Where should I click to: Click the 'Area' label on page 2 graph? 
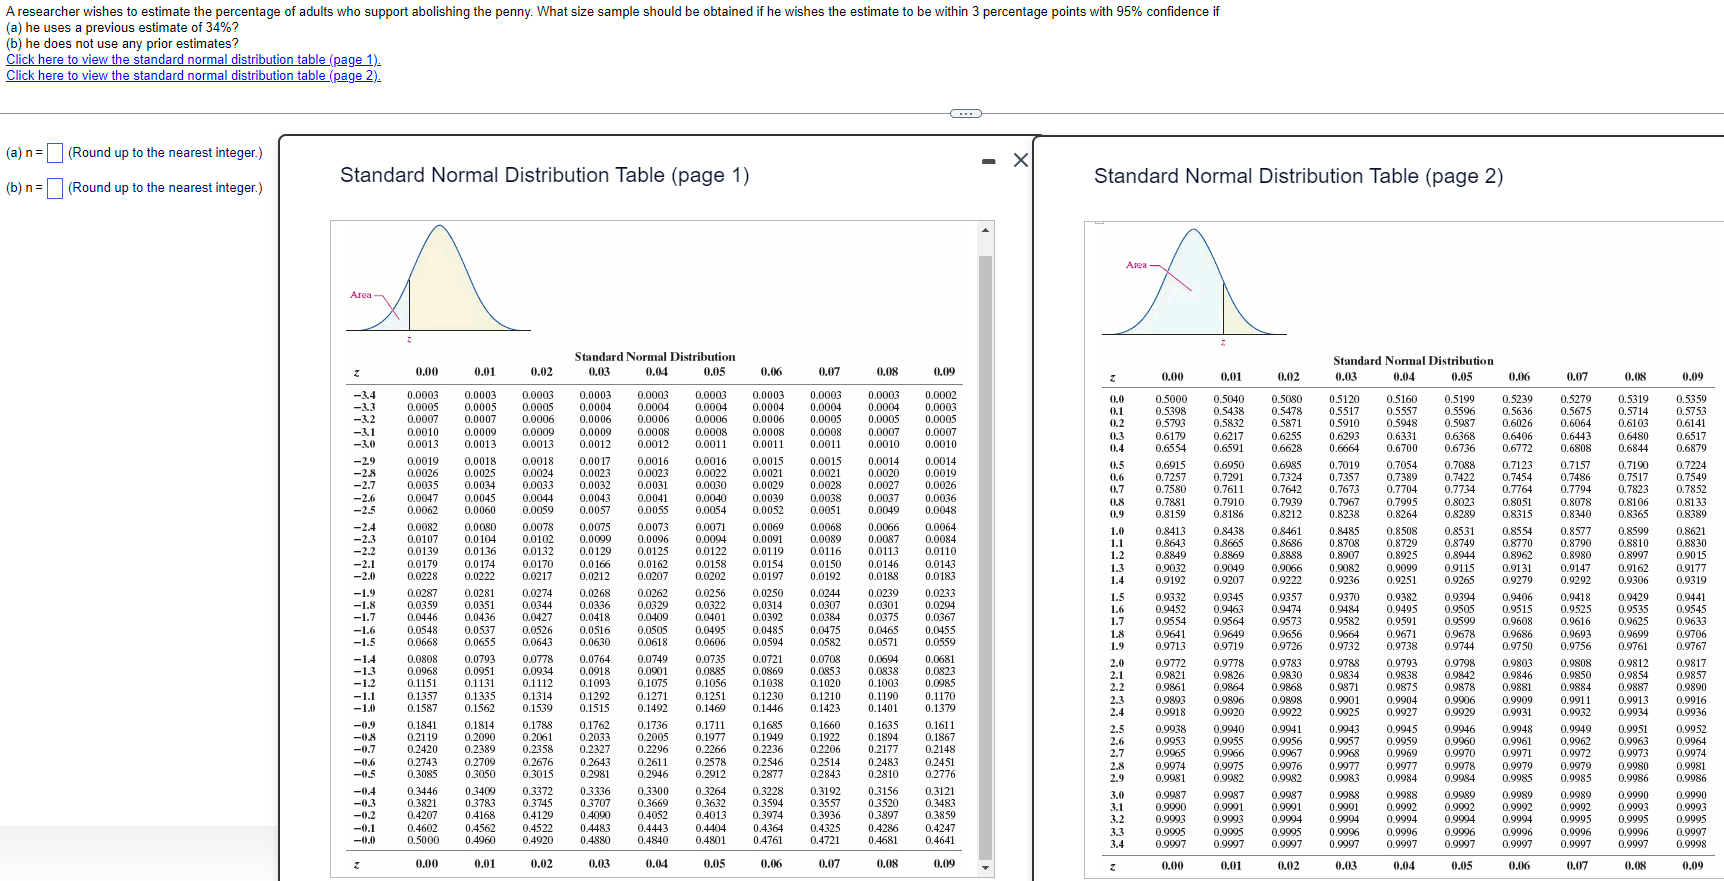[x=1136, y=265]
